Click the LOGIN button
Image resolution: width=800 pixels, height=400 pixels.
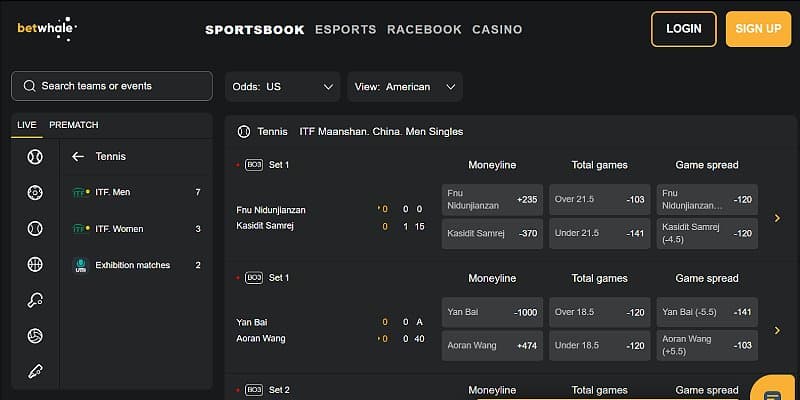(x=683, y=29)
